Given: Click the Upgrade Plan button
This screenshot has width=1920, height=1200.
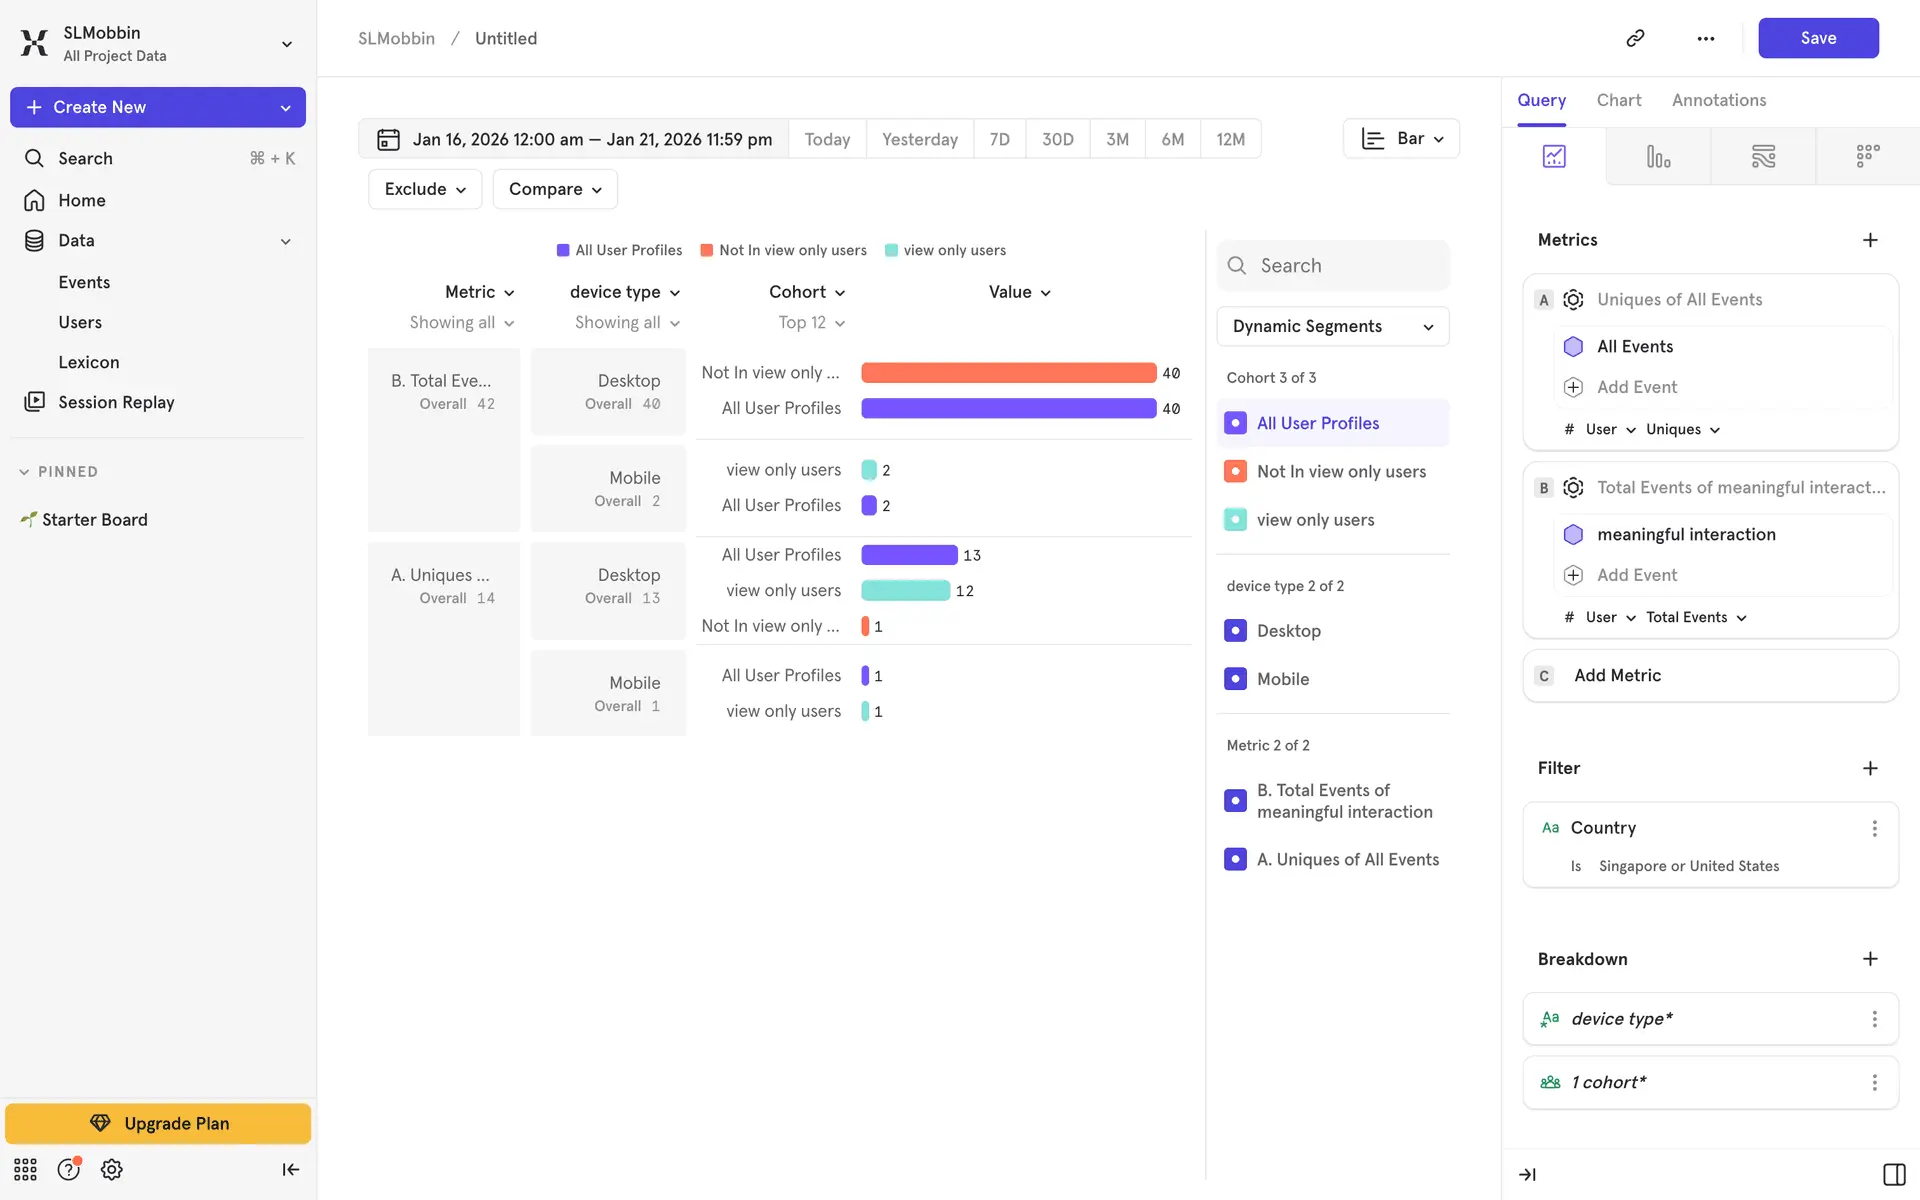Looking at the screenshot, I should [158, 1123].
